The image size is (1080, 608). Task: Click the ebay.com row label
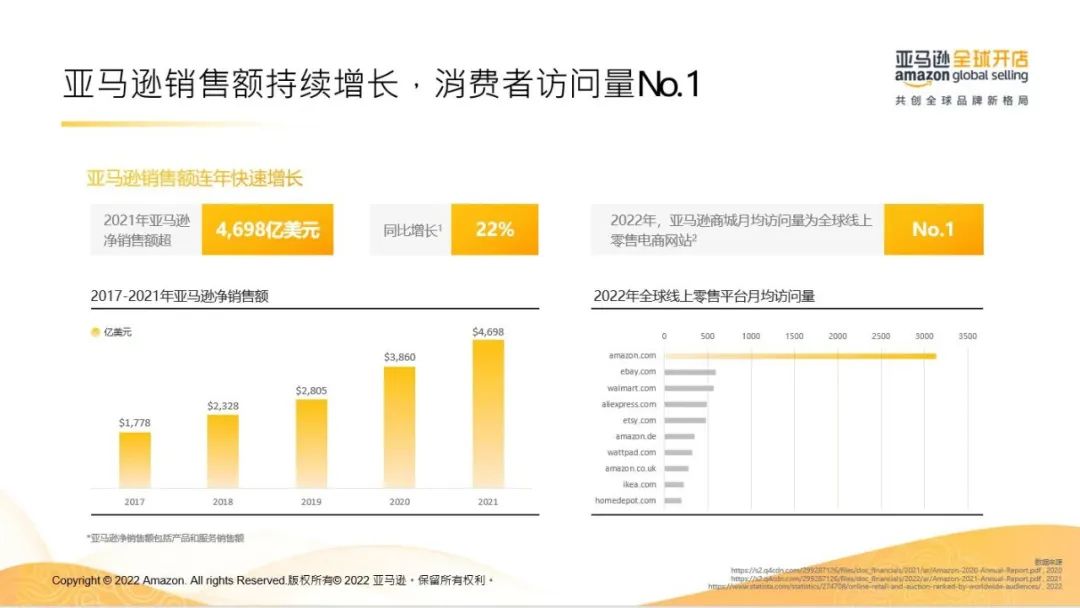click(x=638, y=372)
